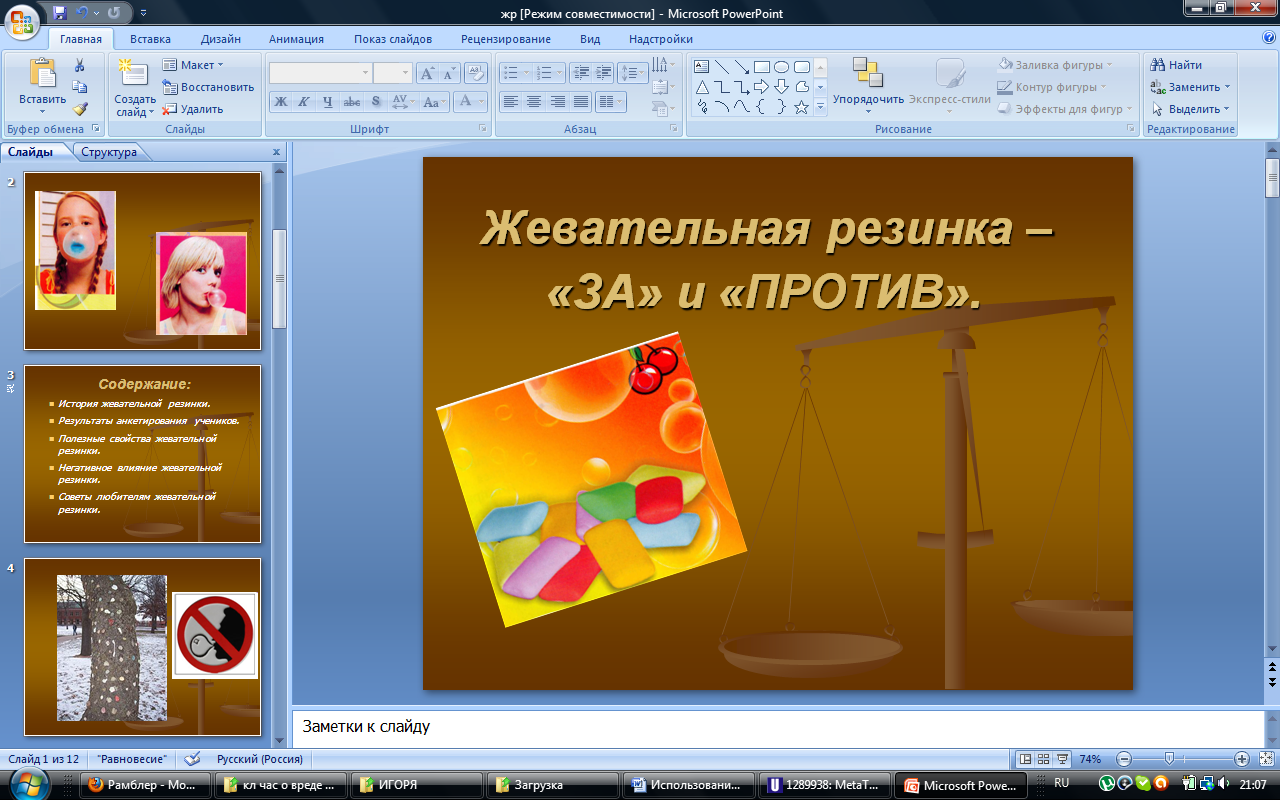Open the font color A dropdown

pos(470,102)
